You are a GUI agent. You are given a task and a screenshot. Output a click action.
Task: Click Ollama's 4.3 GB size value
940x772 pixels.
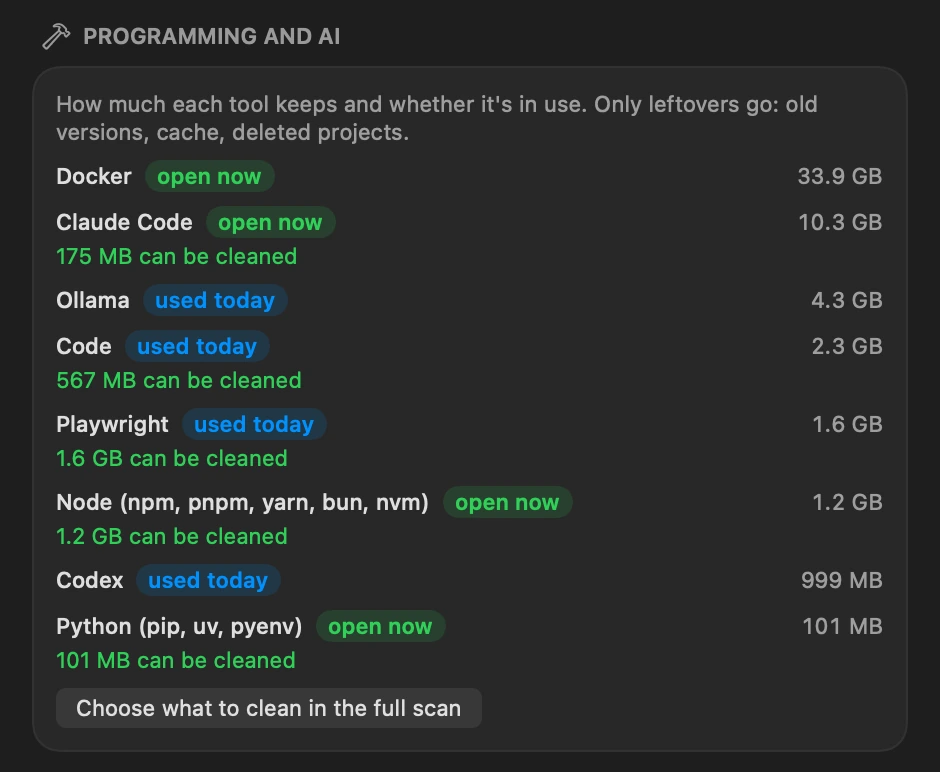coord(846,300)
